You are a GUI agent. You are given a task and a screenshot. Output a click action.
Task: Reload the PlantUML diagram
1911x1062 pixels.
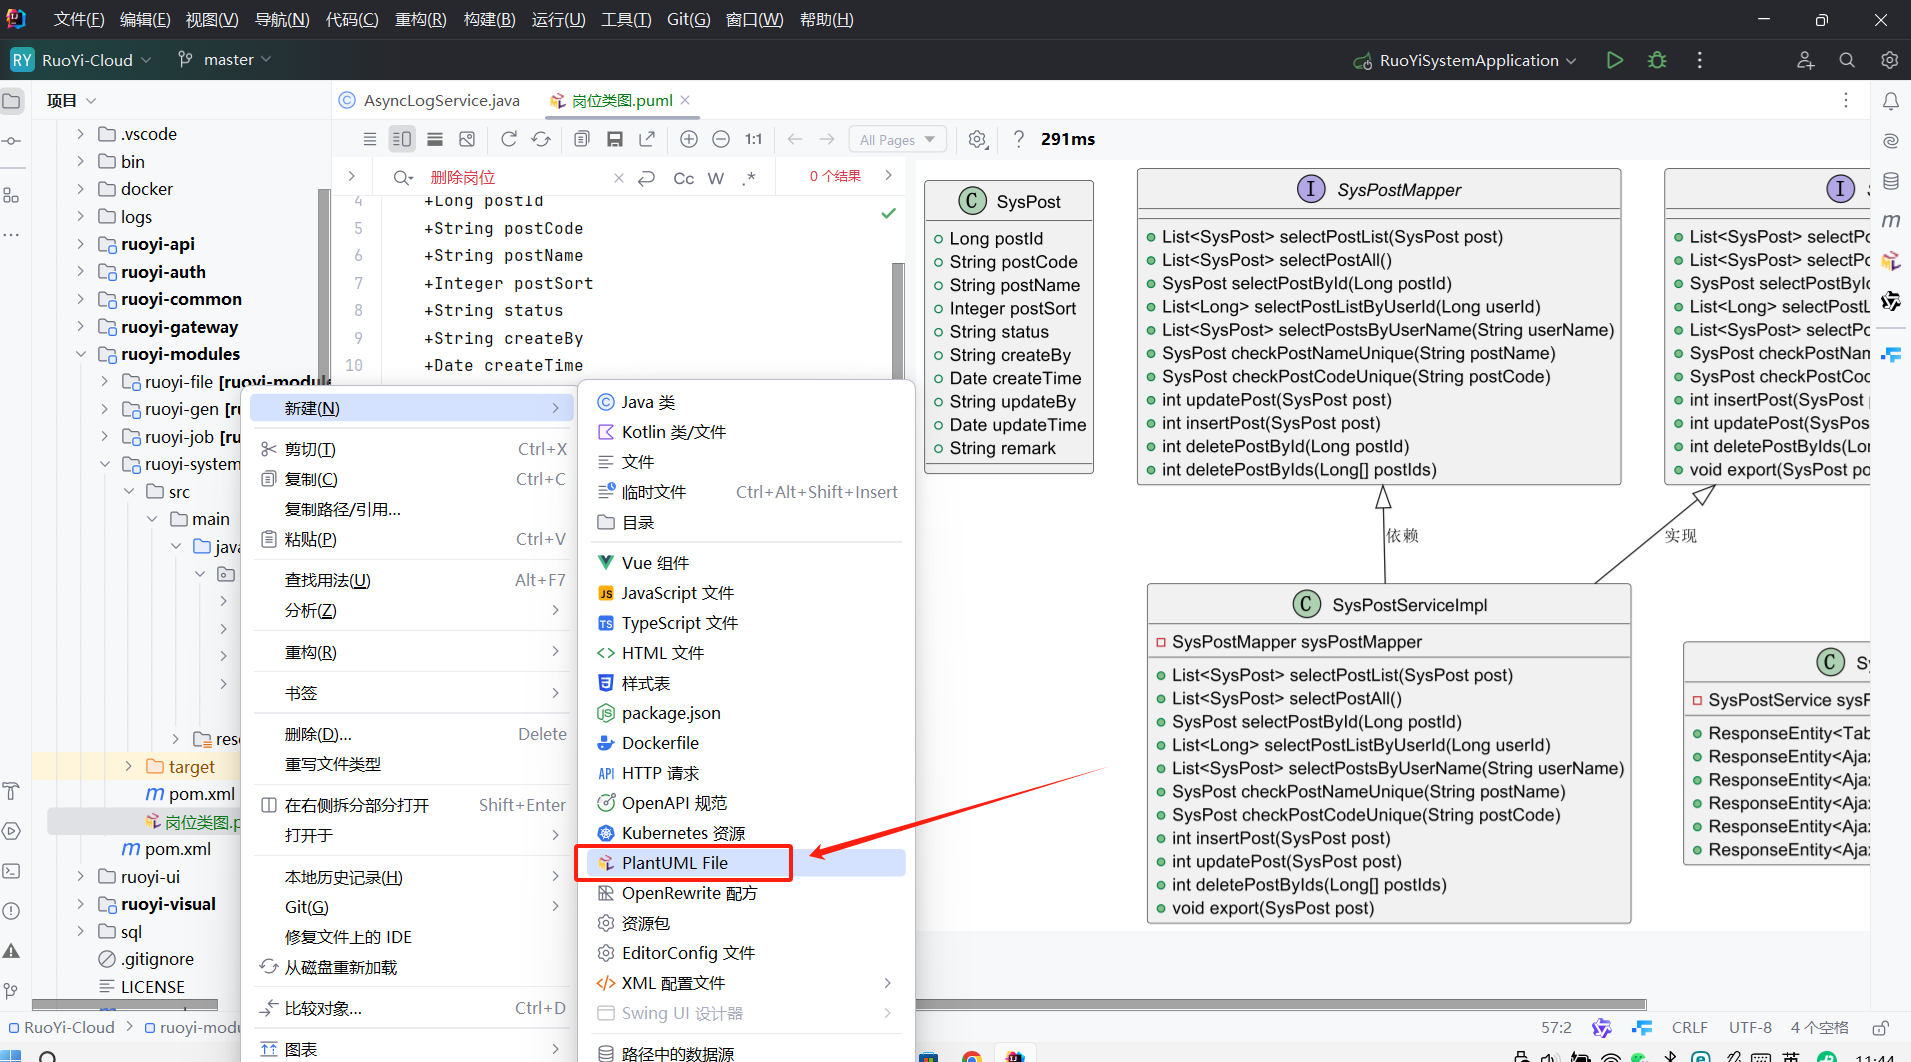[509, 139]
